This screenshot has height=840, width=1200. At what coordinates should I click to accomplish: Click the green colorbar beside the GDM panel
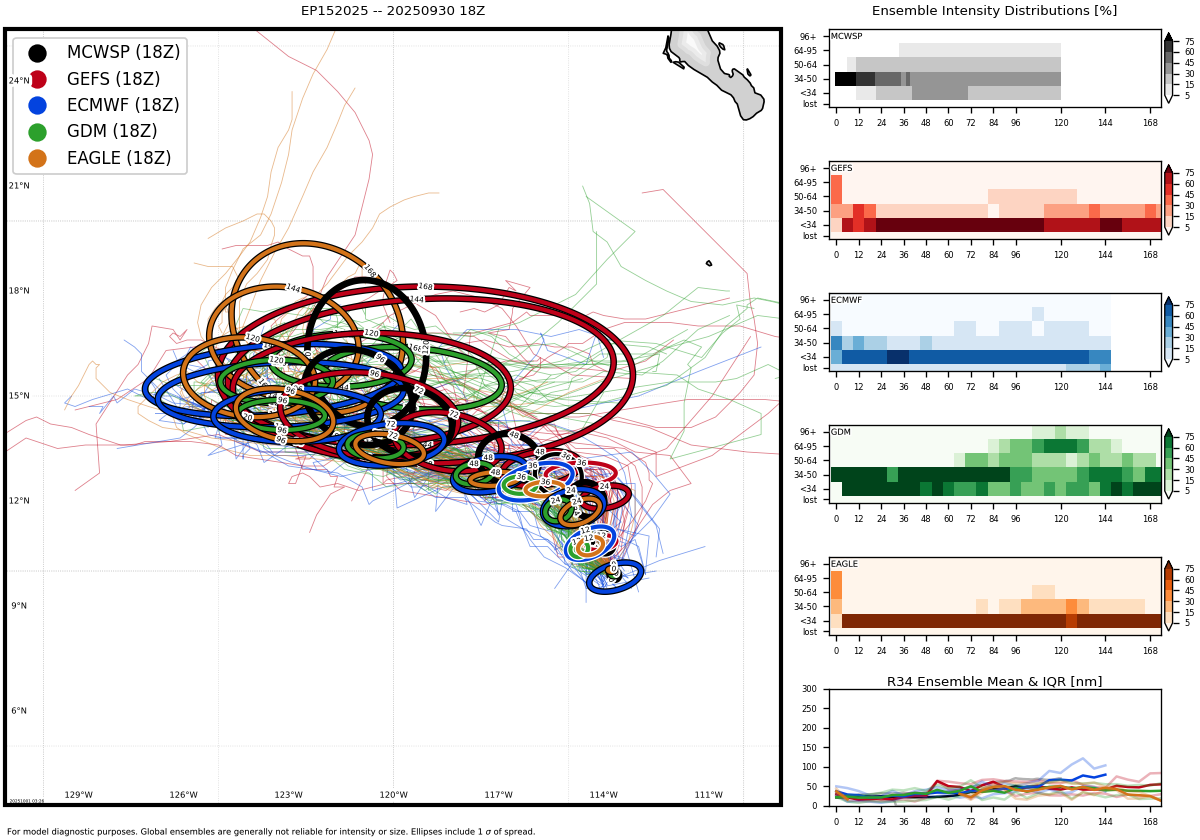[x=1169, y=463]
